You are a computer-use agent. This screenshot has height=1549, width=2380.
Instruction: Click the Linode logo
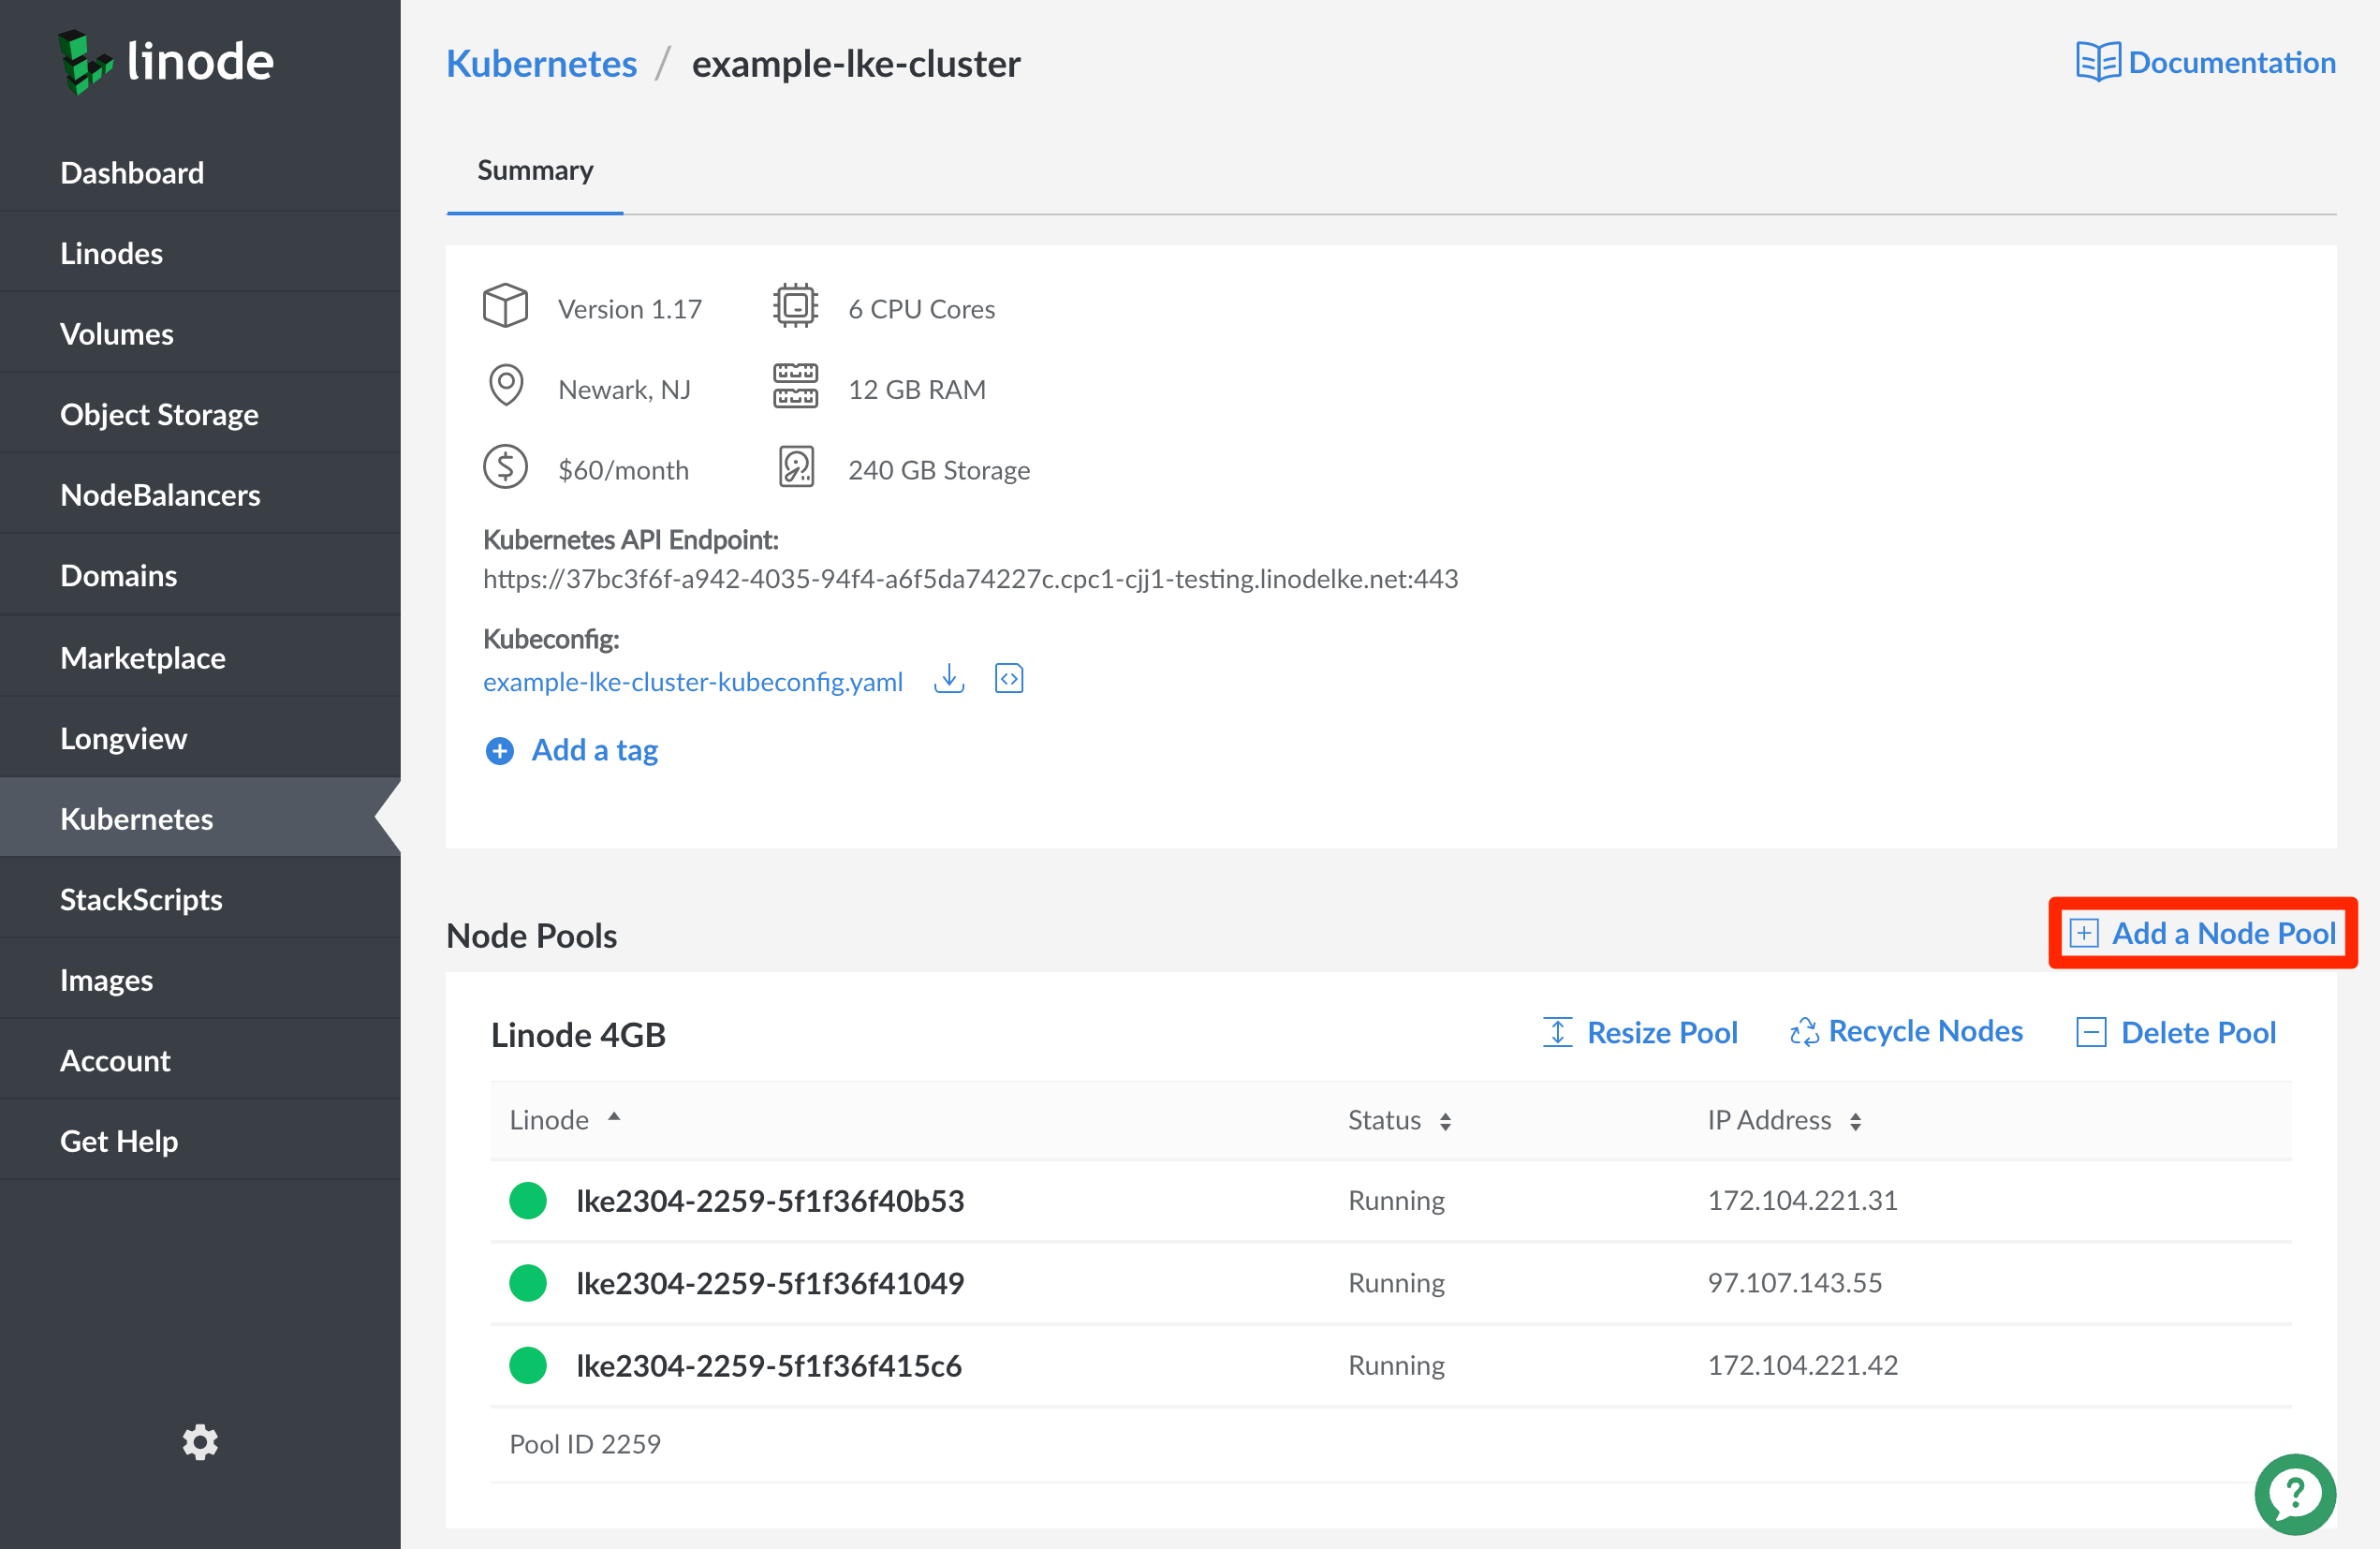(x=166, y=62)
